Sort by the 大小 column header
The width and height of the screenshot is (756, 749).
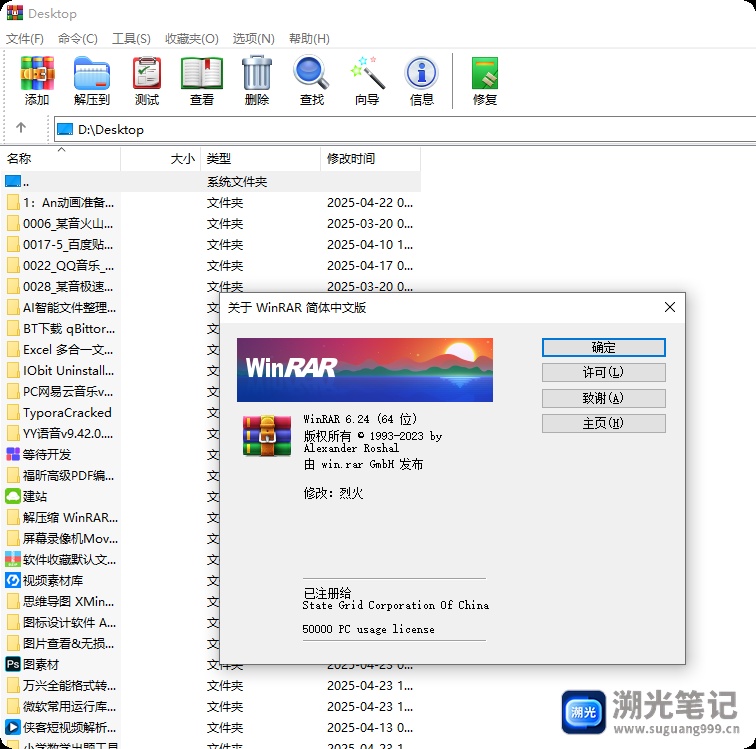coord(161,159)
